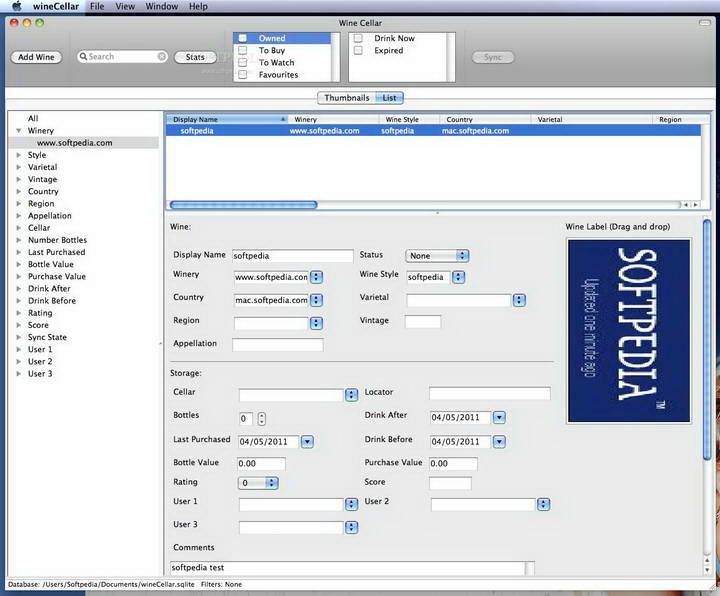Expand the Rating sidebar node
The height and width of the screenshot is (596, 720).
click(x=19, y=313)
